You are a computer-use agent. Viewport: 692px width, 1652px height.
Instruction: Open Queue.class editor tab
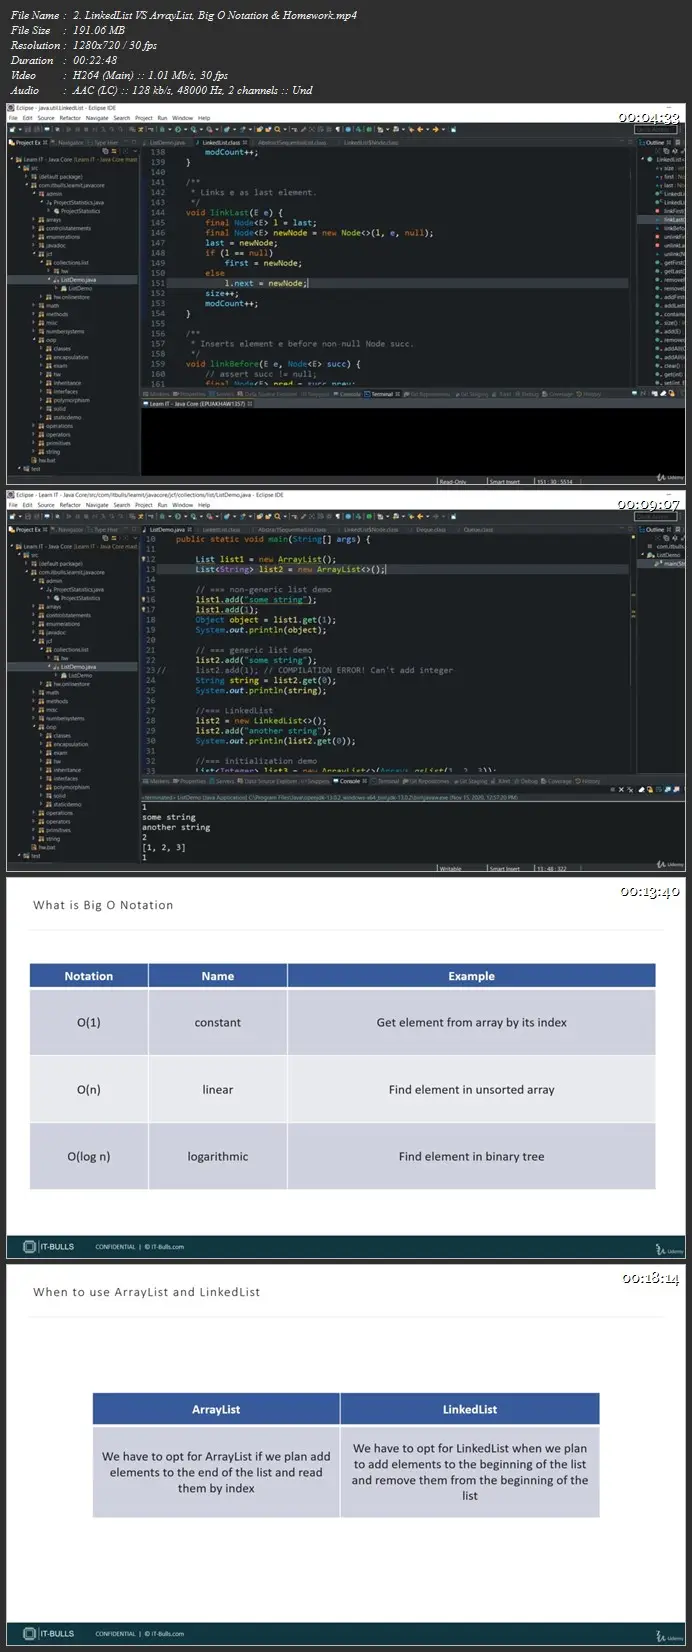(480, 529)
